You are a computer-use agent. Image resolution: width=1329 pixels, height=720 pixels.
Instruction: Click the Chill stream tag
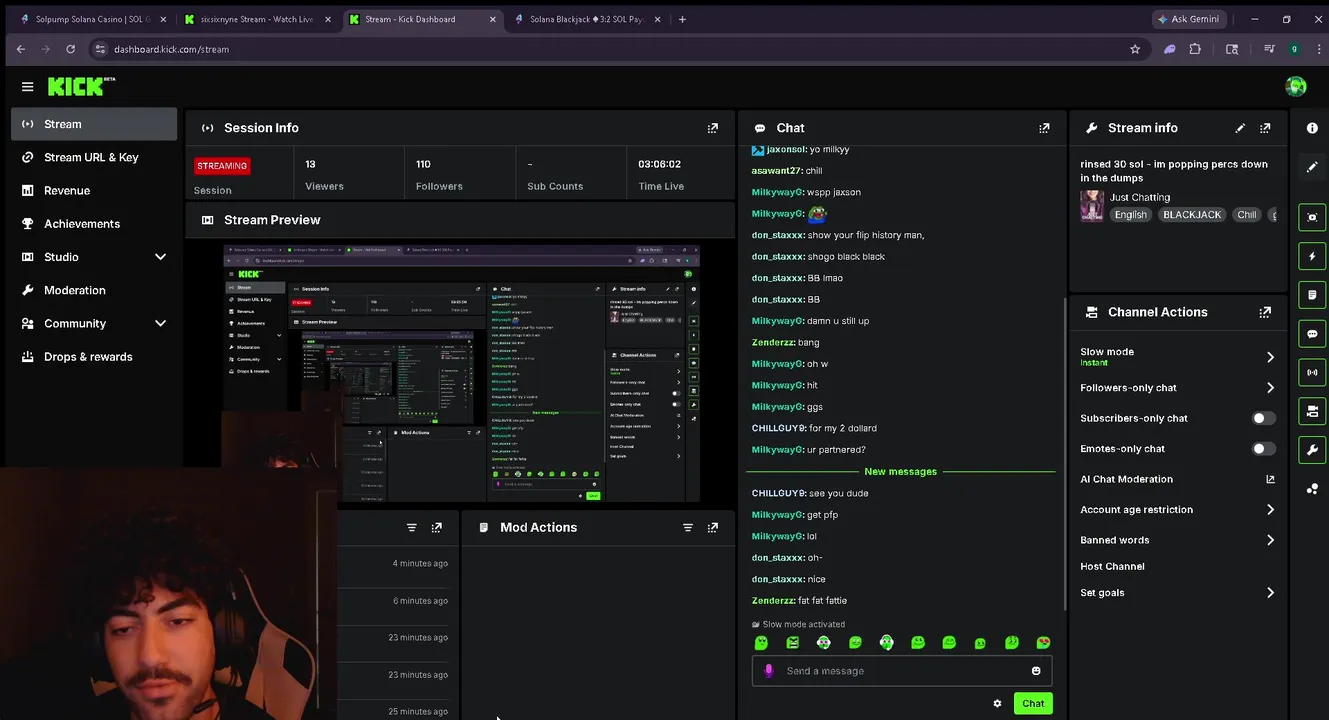pyautogui.click(x=1246, y=215)
